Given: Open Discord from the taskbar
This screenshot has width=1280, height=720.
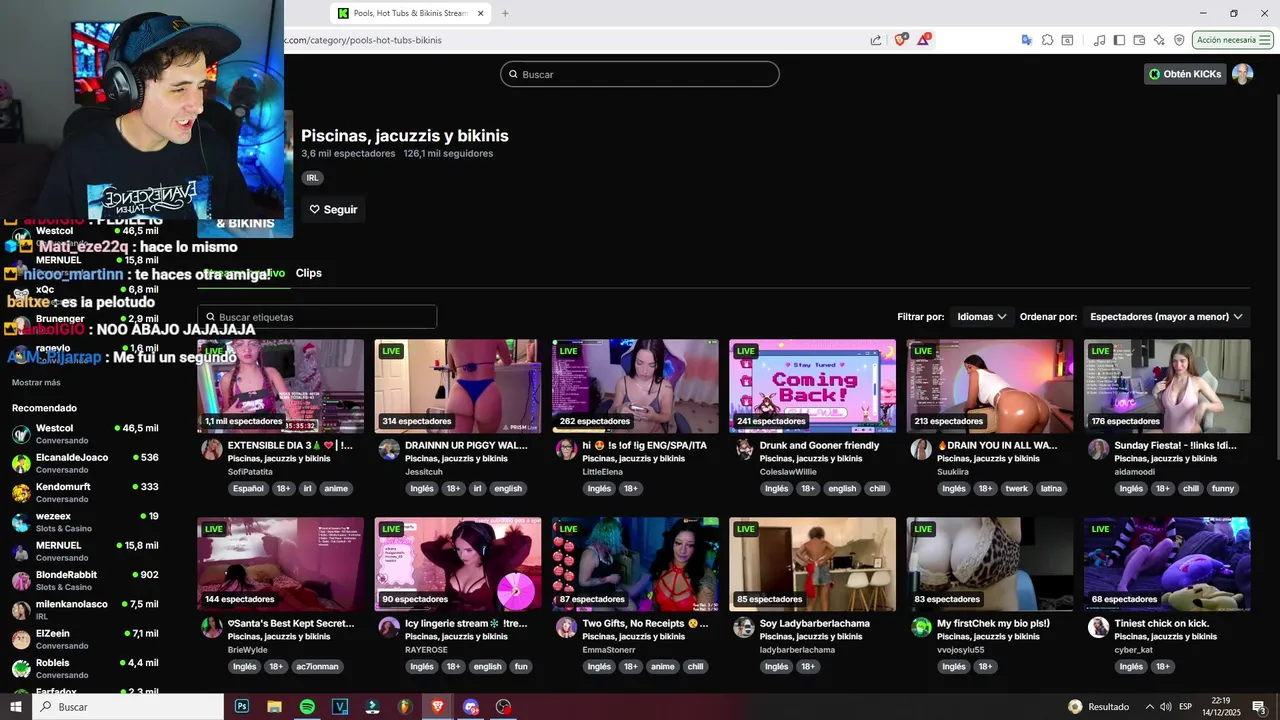Looking at the screenshot, I should (x=470, y=707).
